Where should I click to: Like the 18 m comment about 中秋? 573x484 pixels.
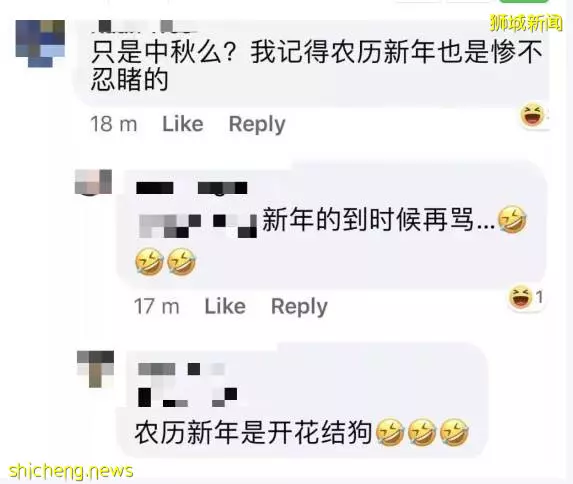click(x=183, y=124)
